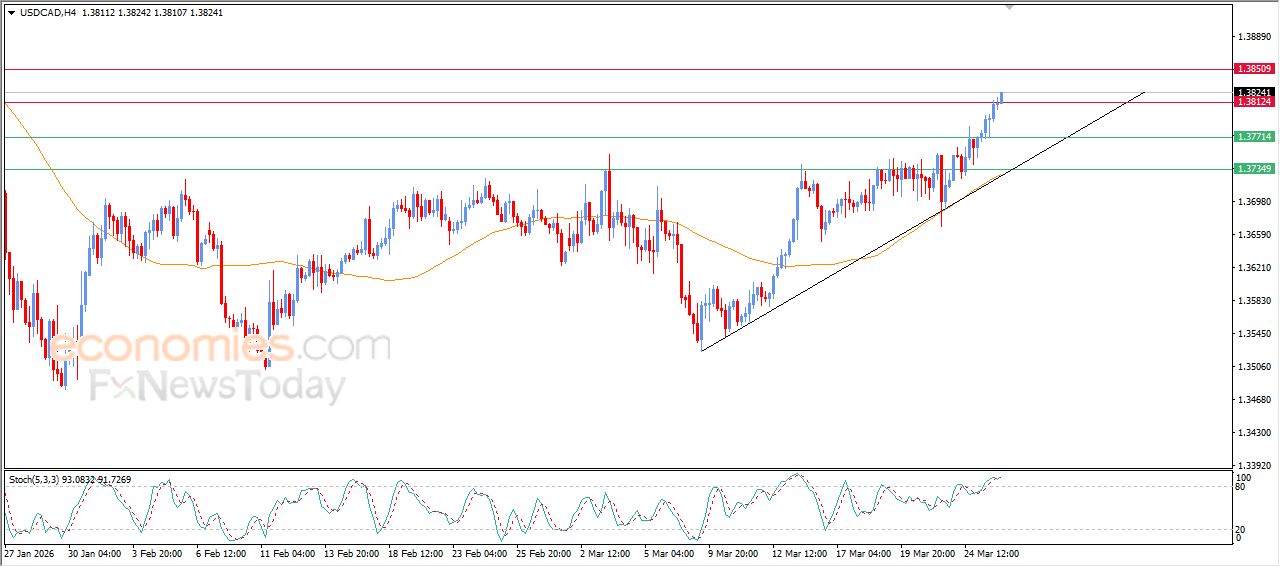Click the 11 Feb 04:00 time label
This screenshot has height=567, width=1280.
click(x=288, y=552)
